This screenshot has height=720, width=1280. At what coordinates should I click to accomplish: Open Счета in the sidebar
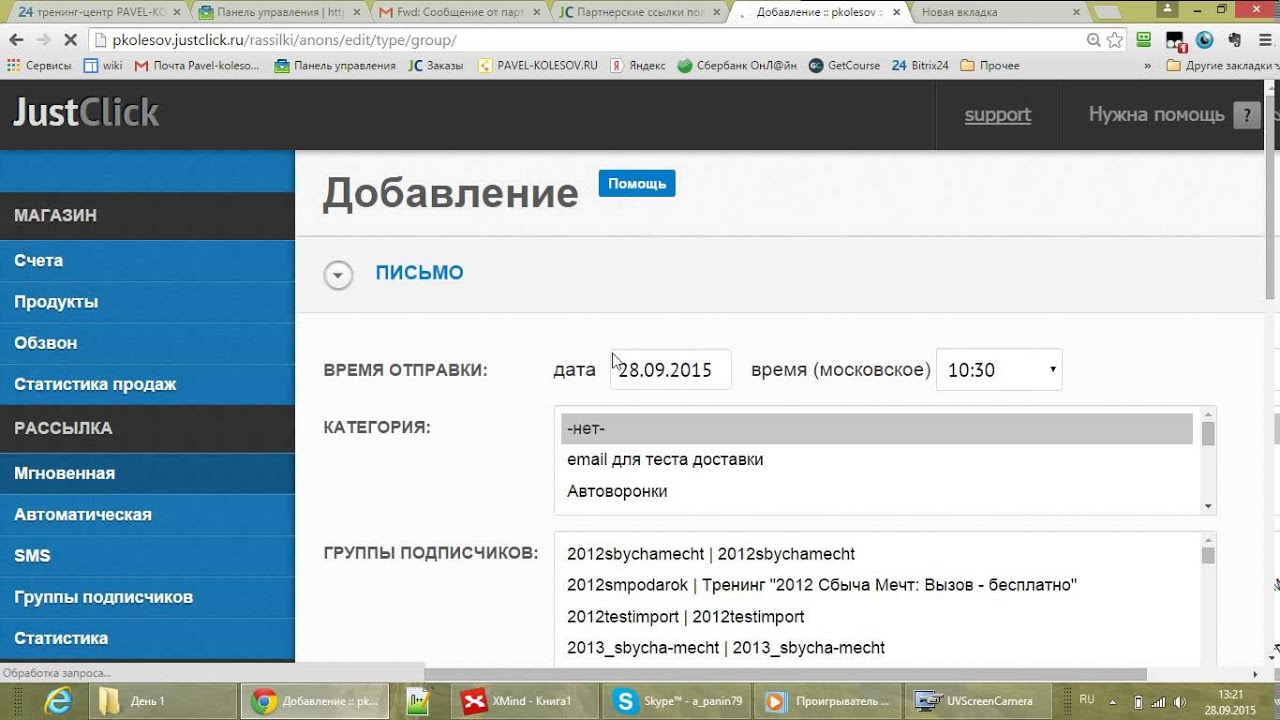tap(147, 260)
